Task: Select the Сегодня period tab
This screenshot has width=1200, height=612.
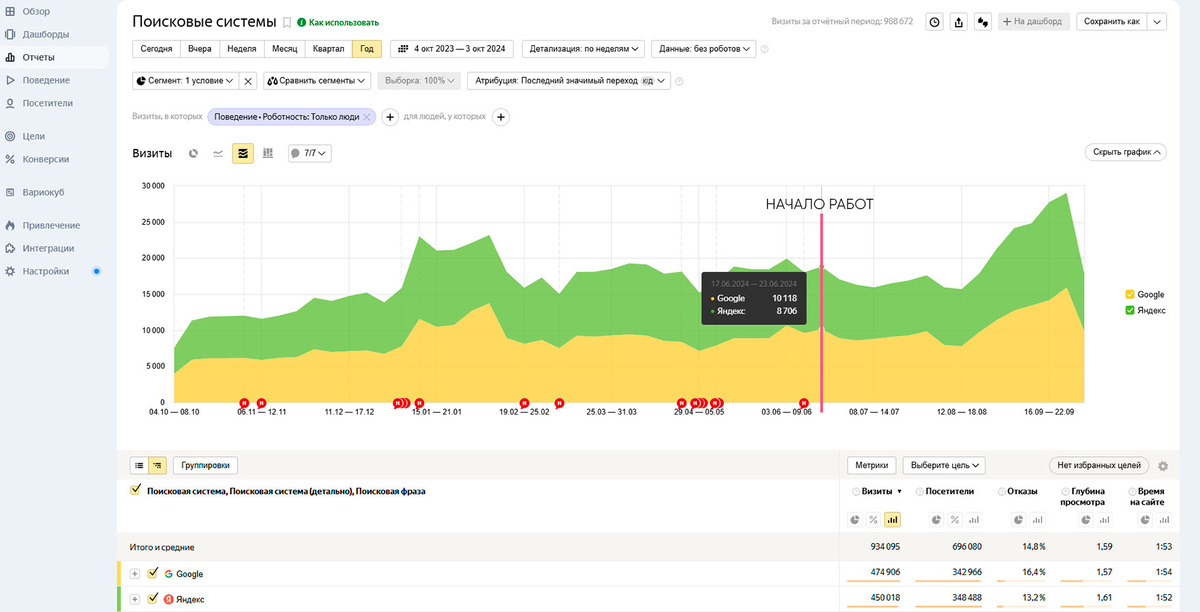Action: click(x=156, y=48)
